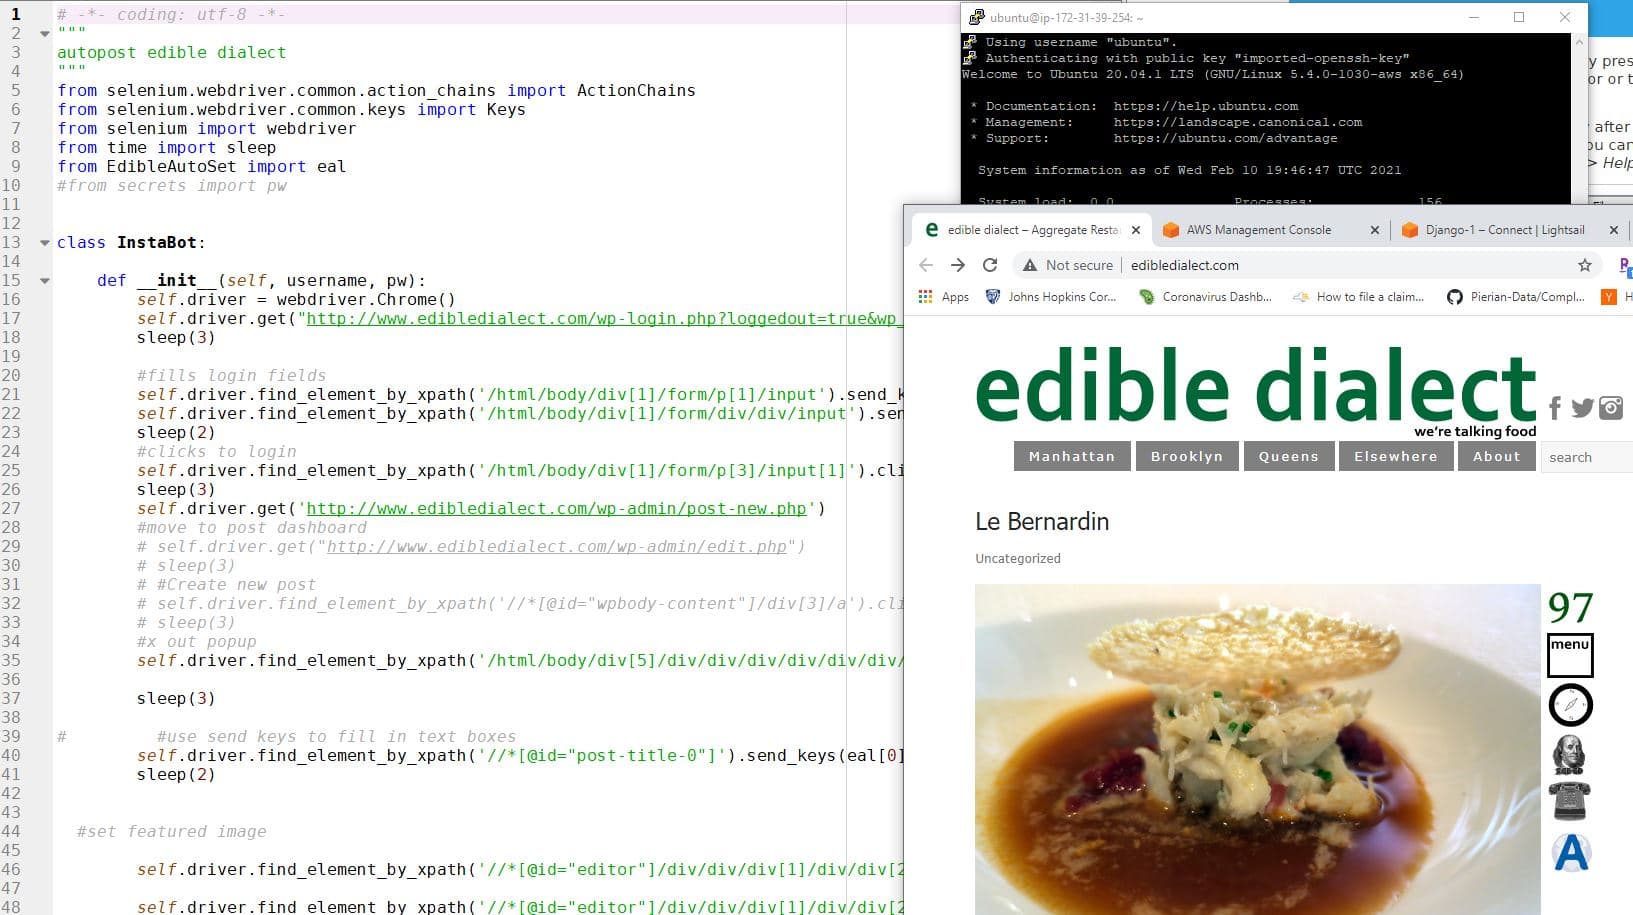Click the "we're talking food" tagline
Image resolution: width=1633 pixels, height=915 pixels.
[x=1475, y=431]
